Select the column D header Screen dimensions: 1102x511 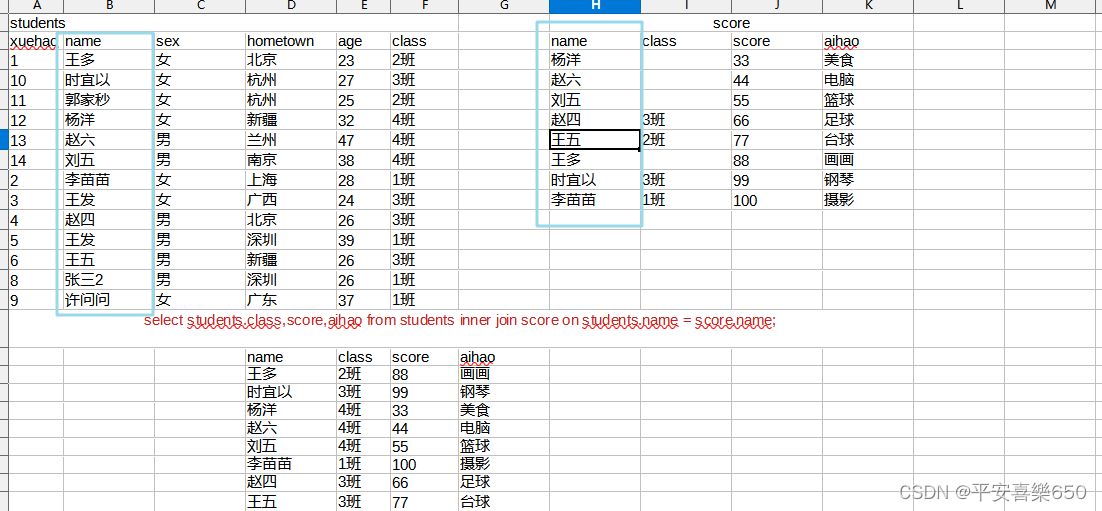[x=291, y=6]
